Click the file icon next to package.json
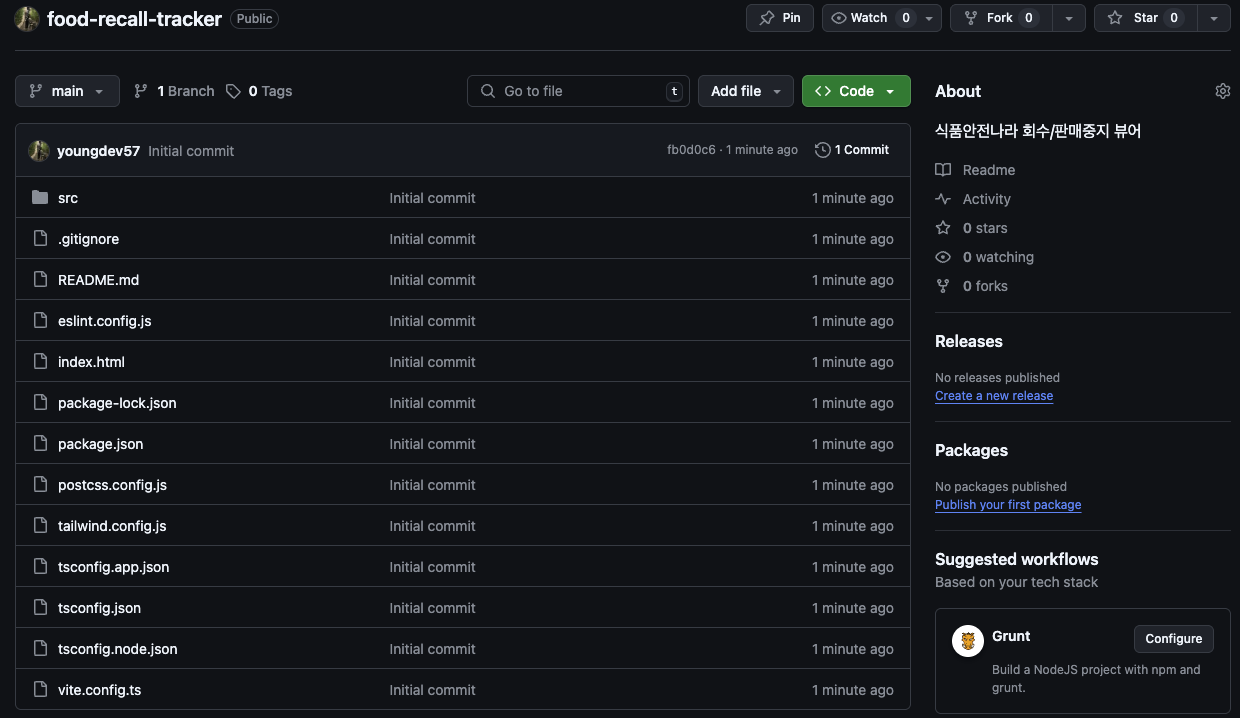This screenshot has width=1240, height=718. 40,444
